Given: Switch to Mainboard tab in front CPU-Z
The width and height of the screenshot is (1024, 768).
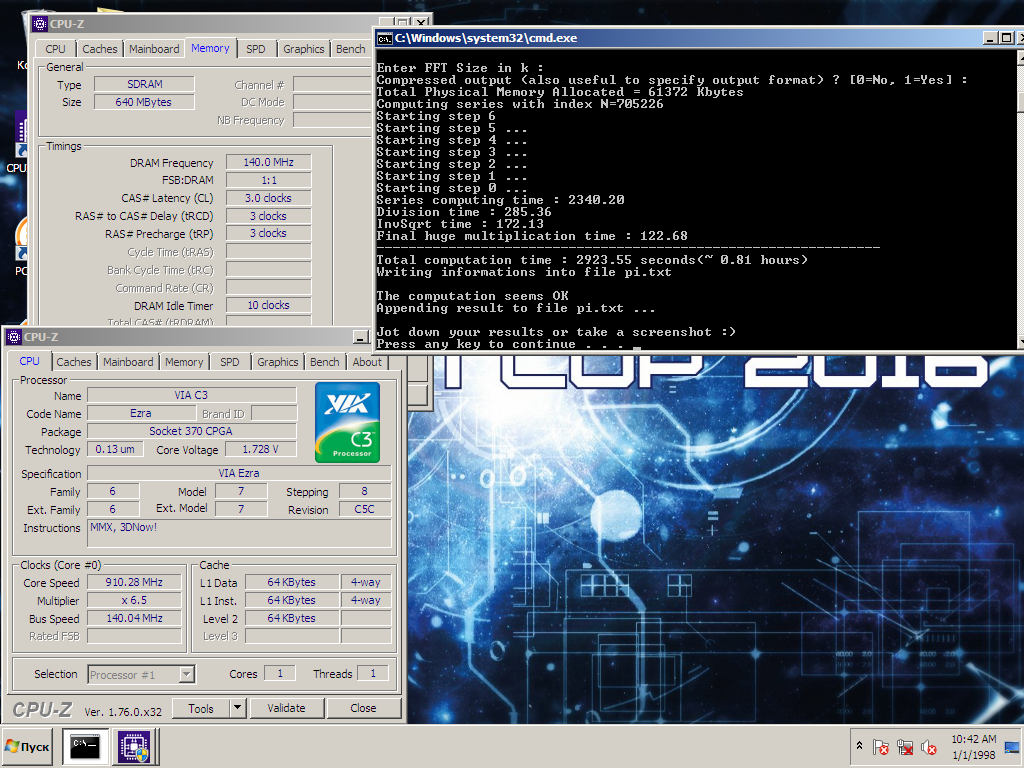Looking at the screenshot, I should point(128,362).
